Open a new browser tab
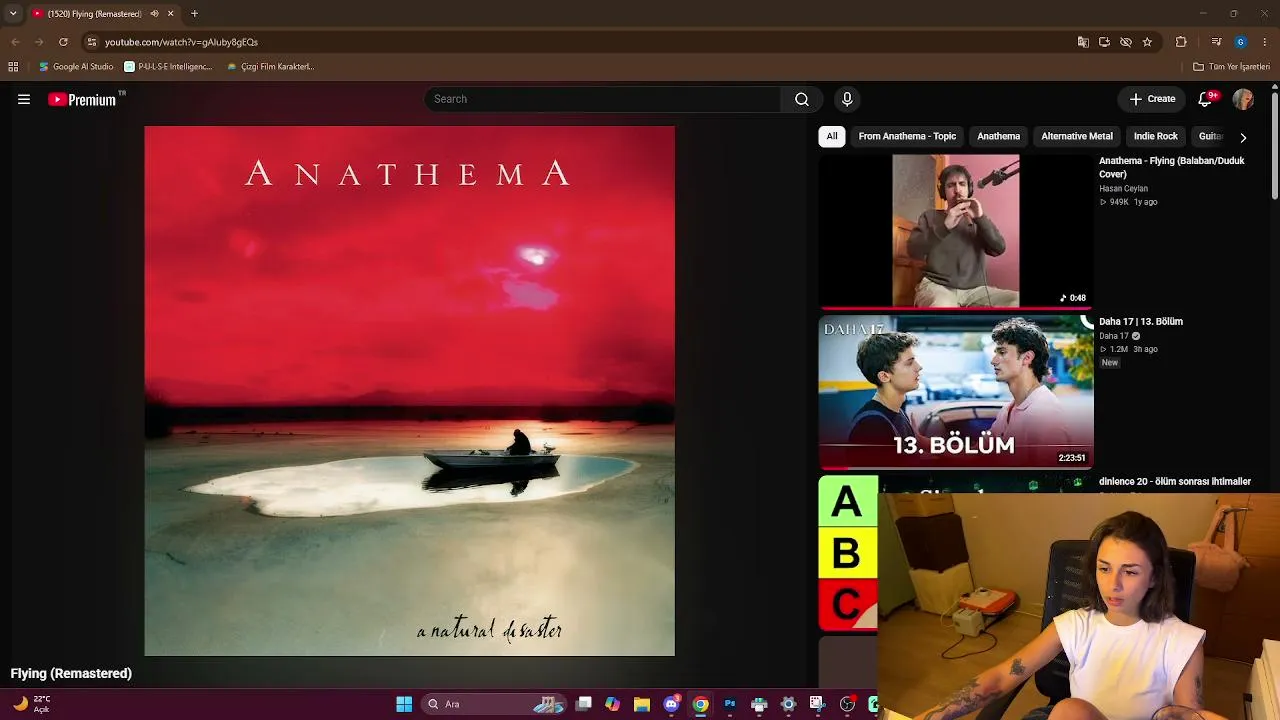The image size is (1280, 720). click(x=194, y=14)
